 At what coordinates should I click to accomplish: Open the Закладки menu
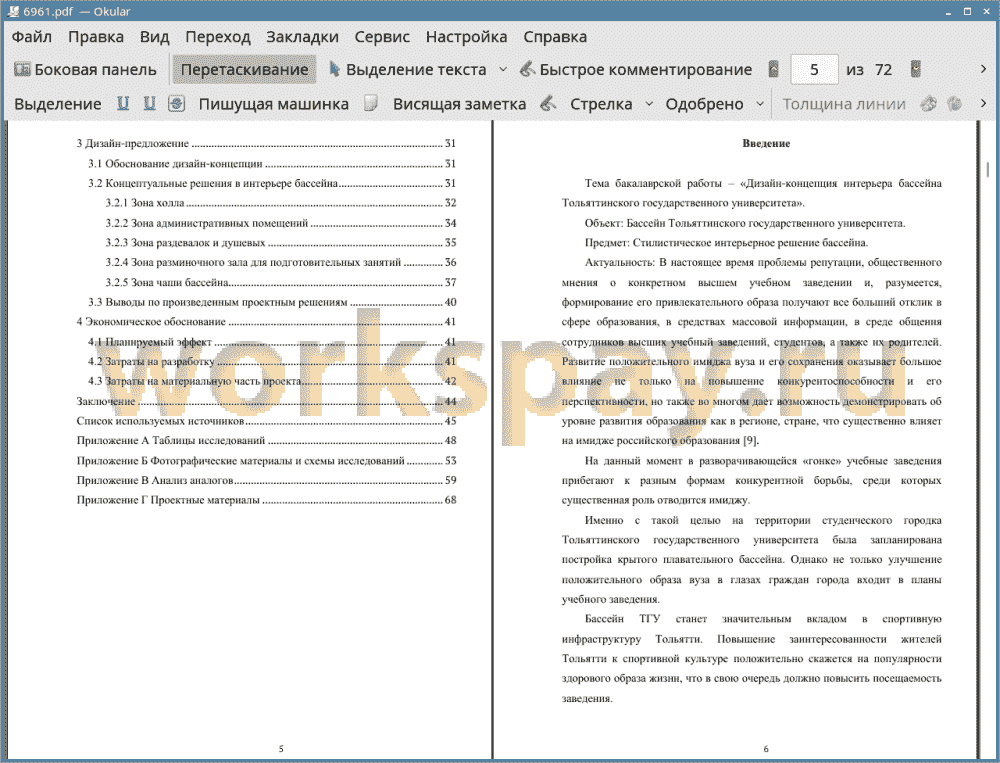[x=302, y=37]
